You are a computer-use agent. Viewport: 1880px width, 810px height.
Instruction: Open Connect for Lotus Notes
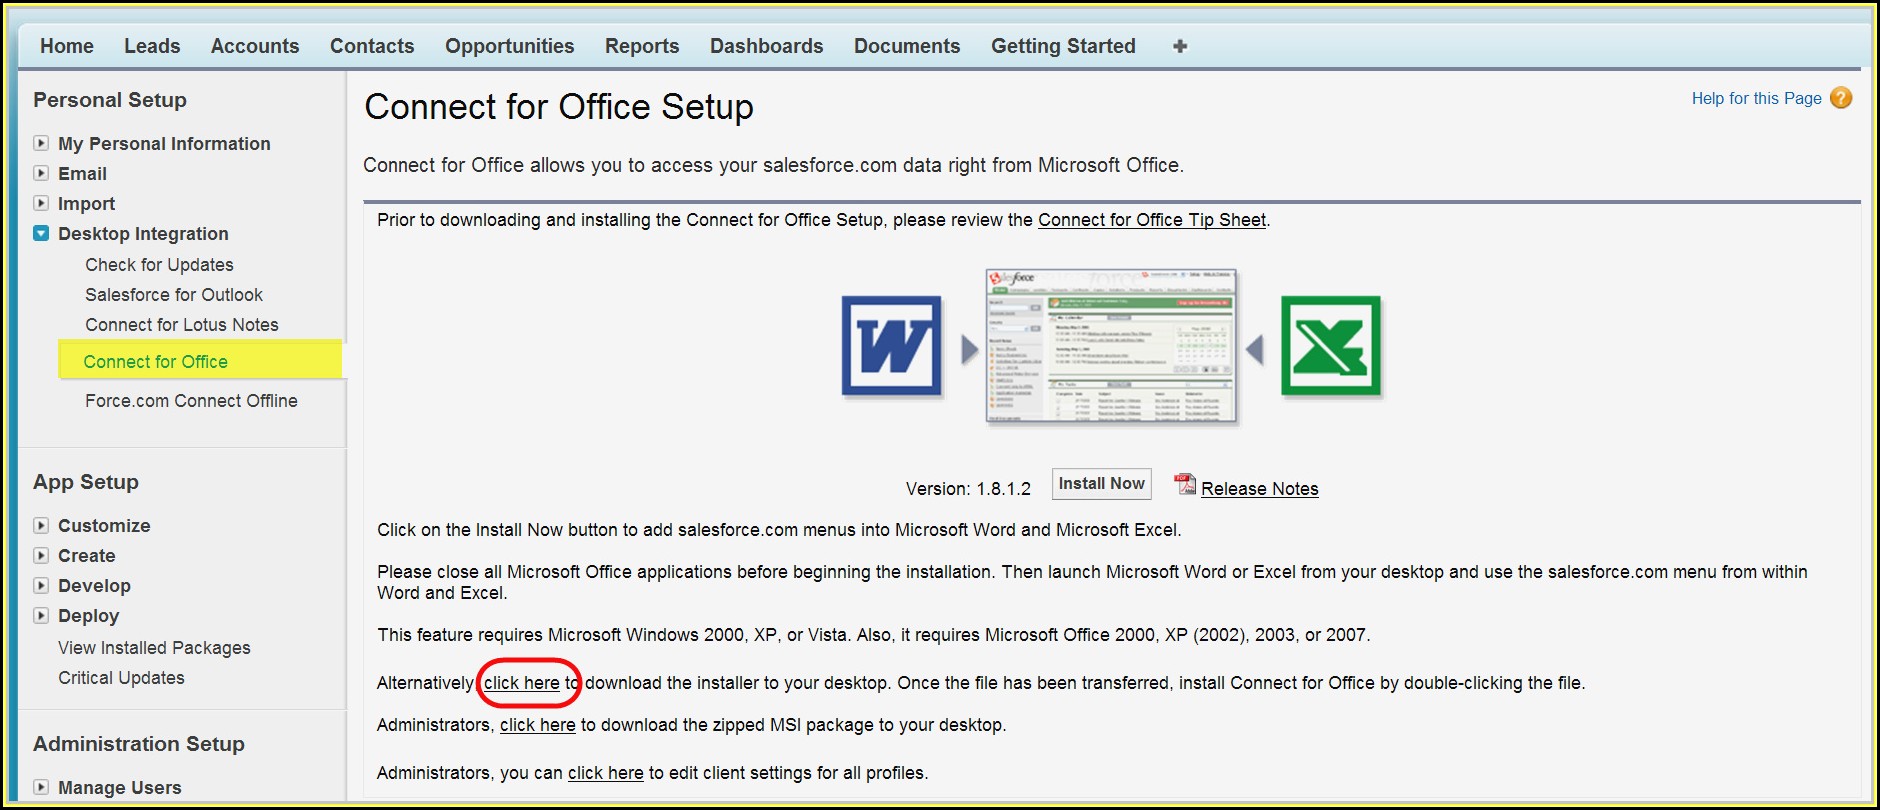coord(182,325)
